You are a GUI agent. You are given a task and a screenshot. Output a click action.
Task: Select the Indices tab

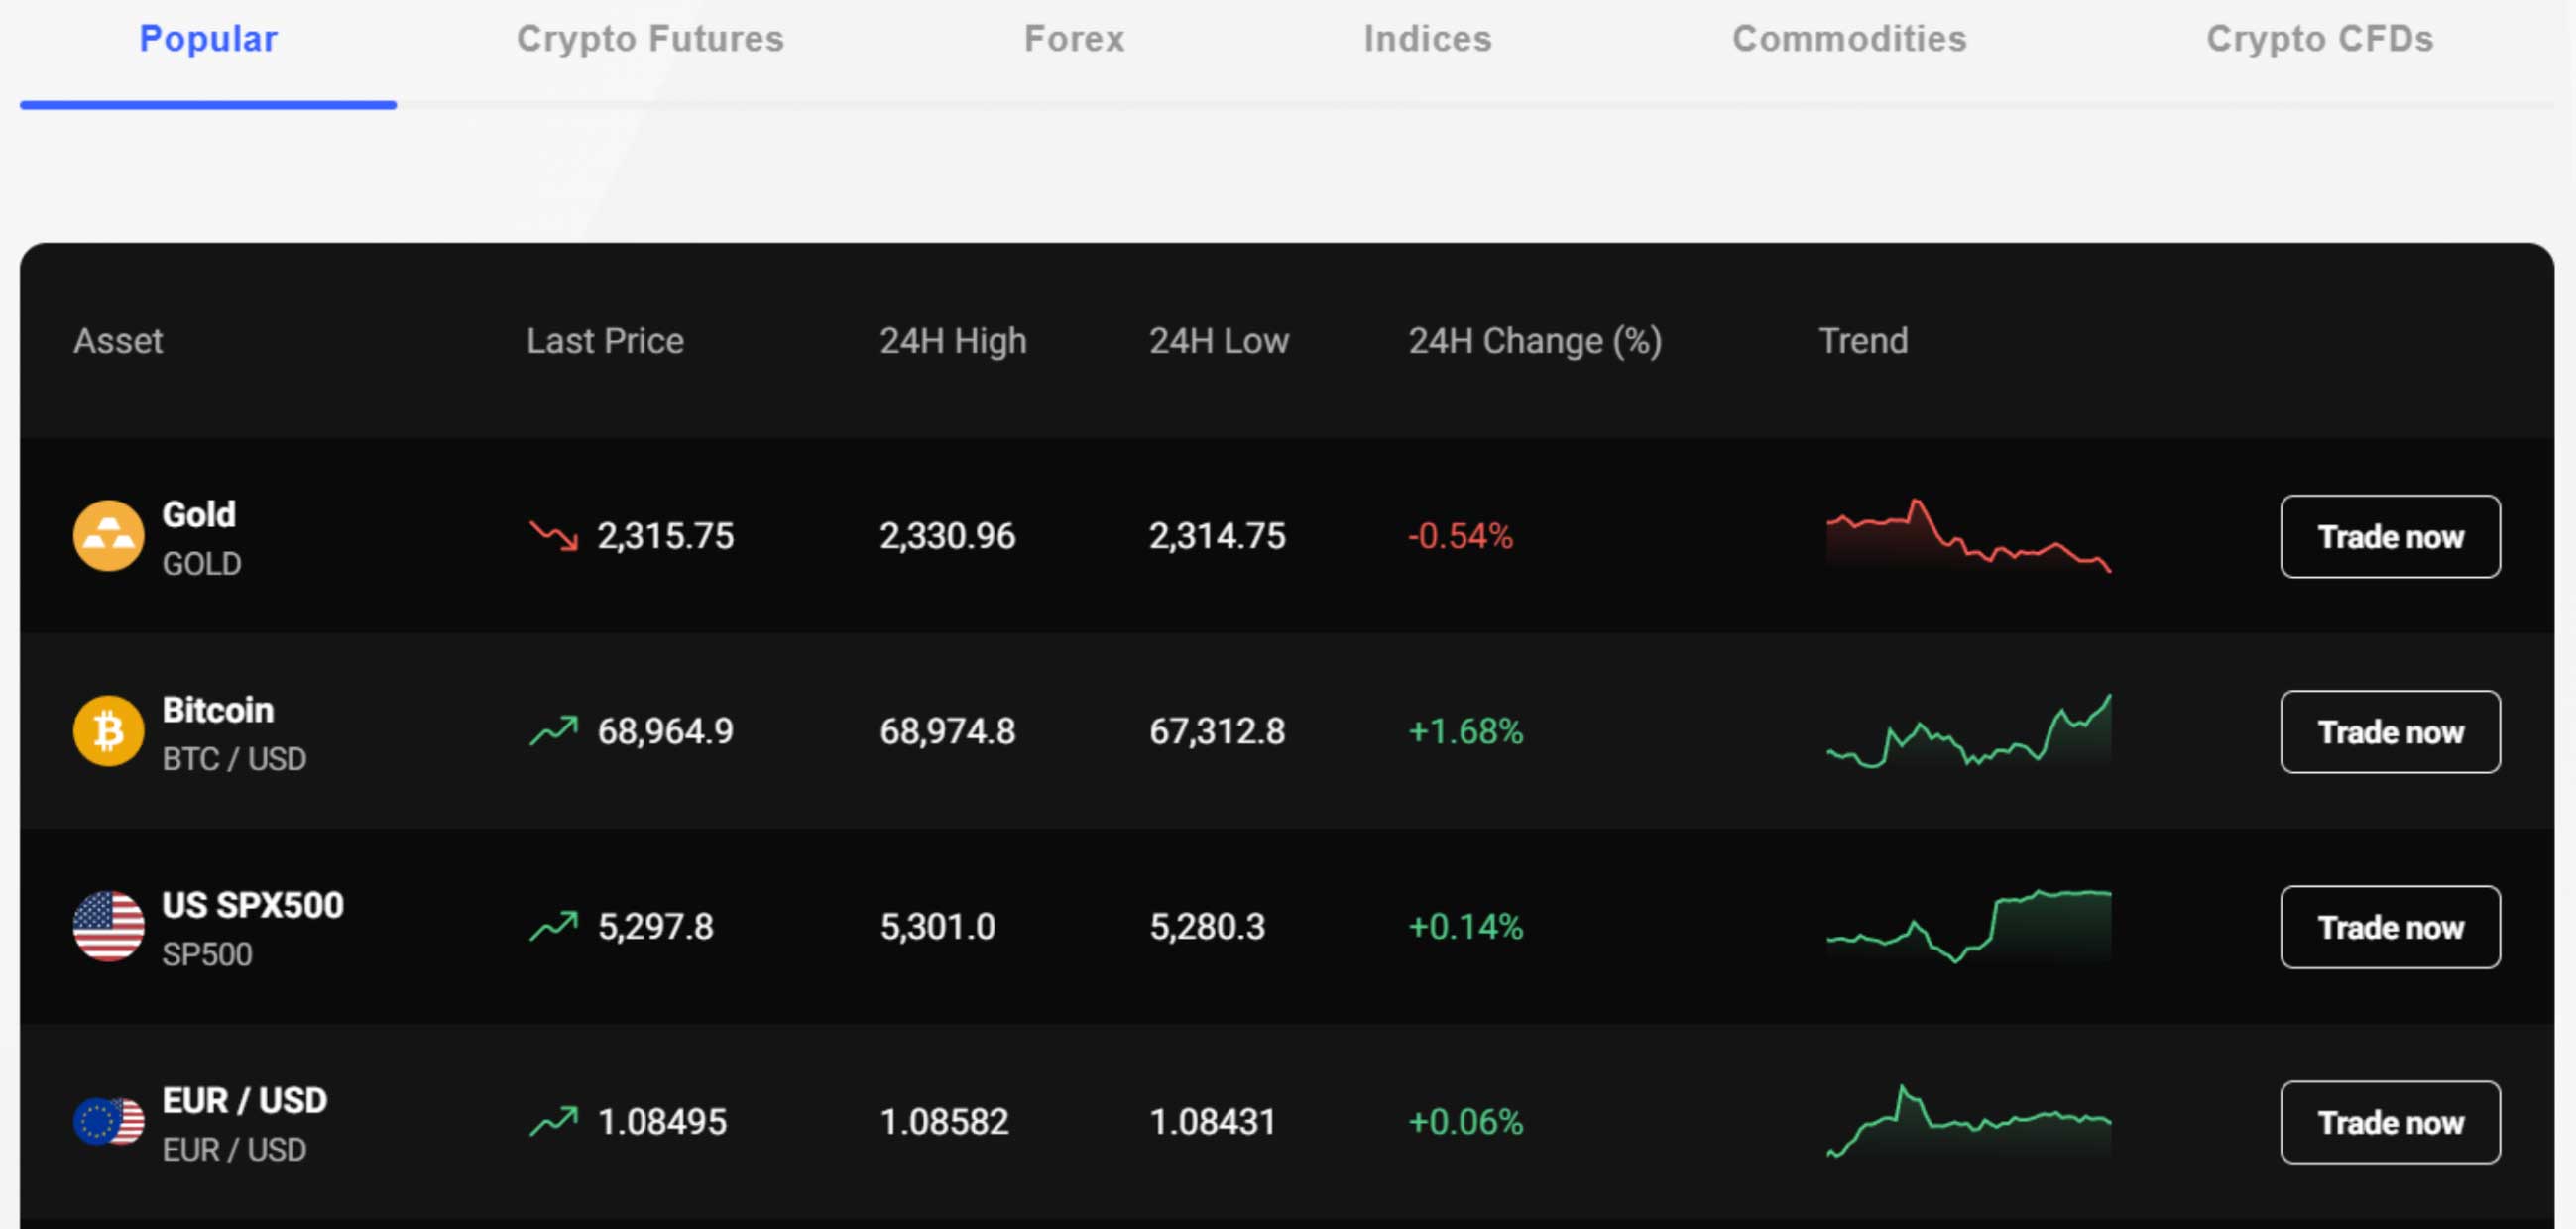1427,38
